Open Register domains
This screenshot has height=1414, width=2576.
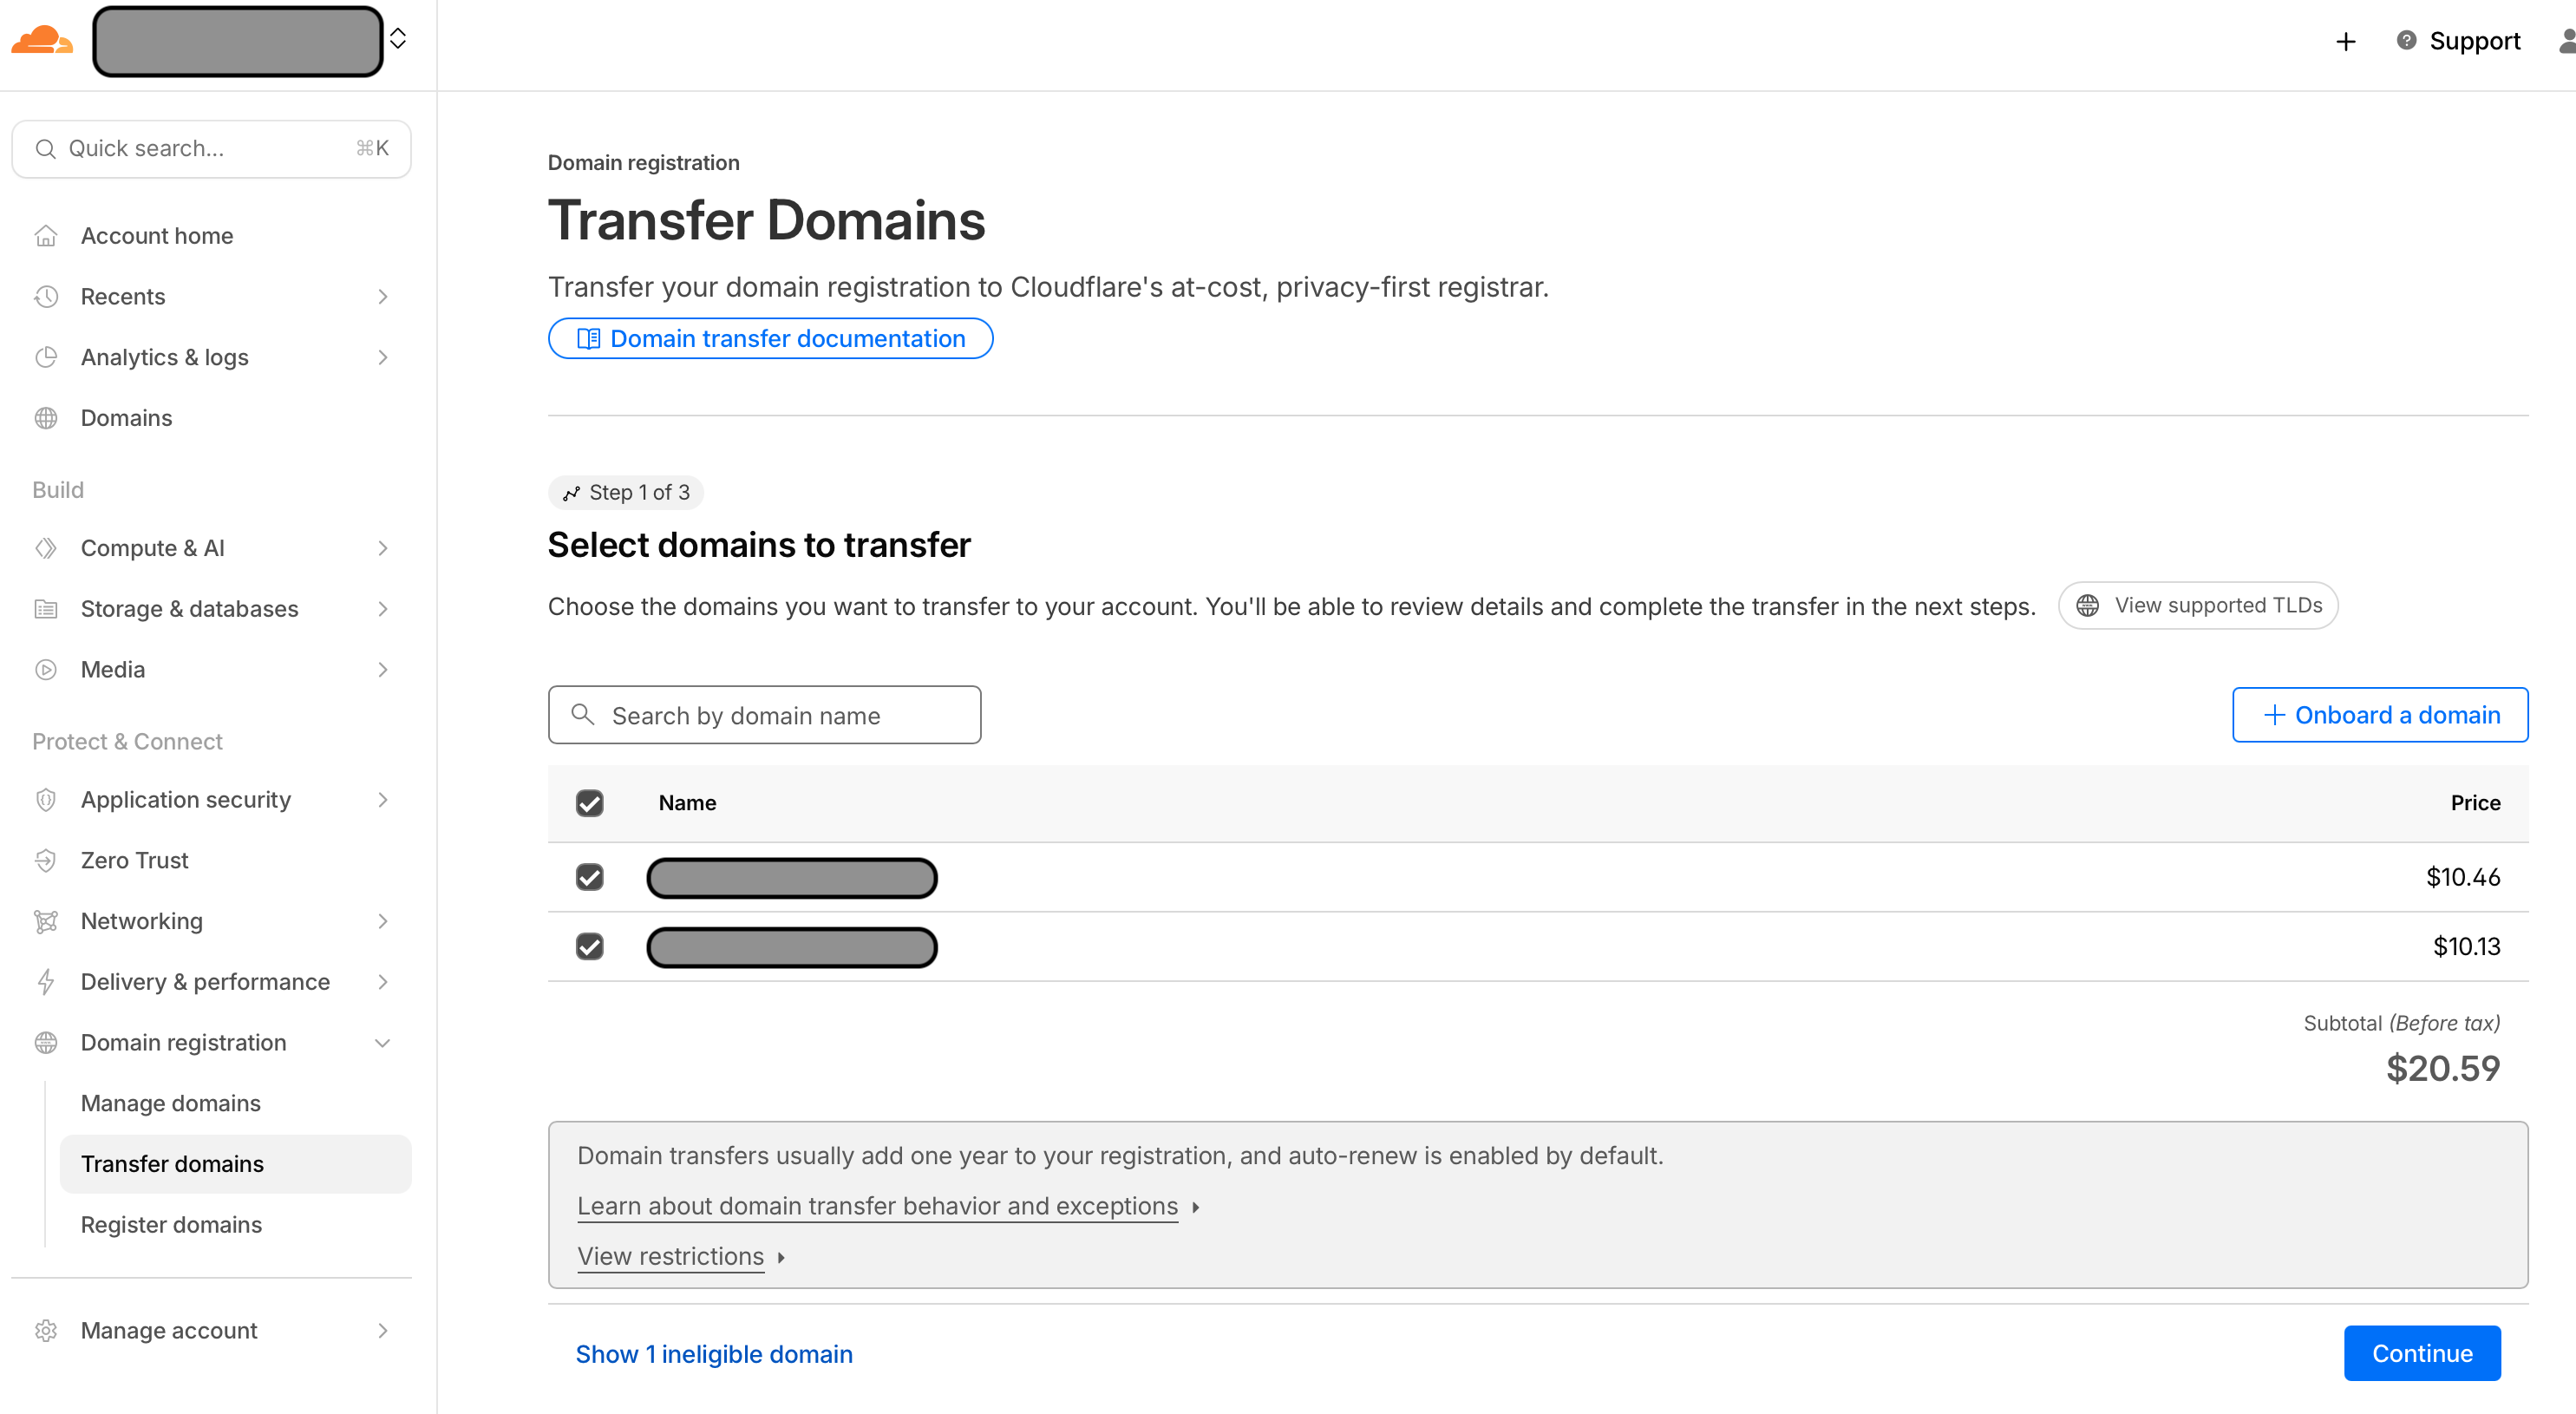[171, 1225]
